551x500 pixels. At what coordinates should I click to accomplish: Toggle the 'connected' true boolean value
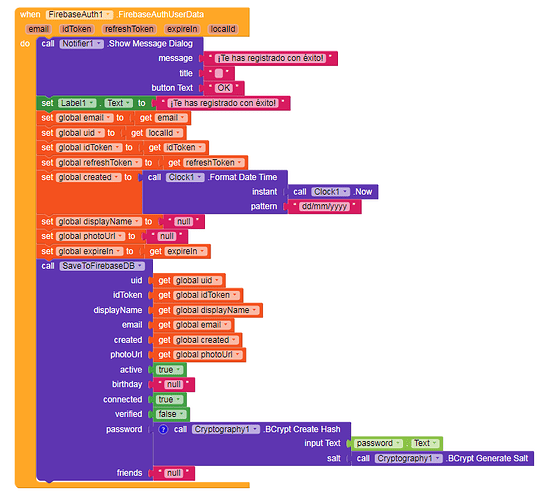(169, 400)
